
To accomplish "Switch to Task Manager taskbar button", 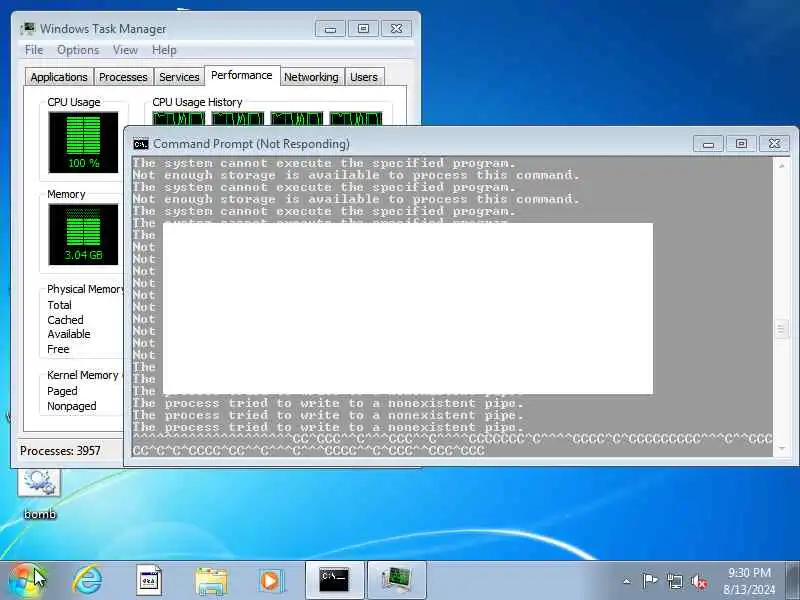I will 396,580.
